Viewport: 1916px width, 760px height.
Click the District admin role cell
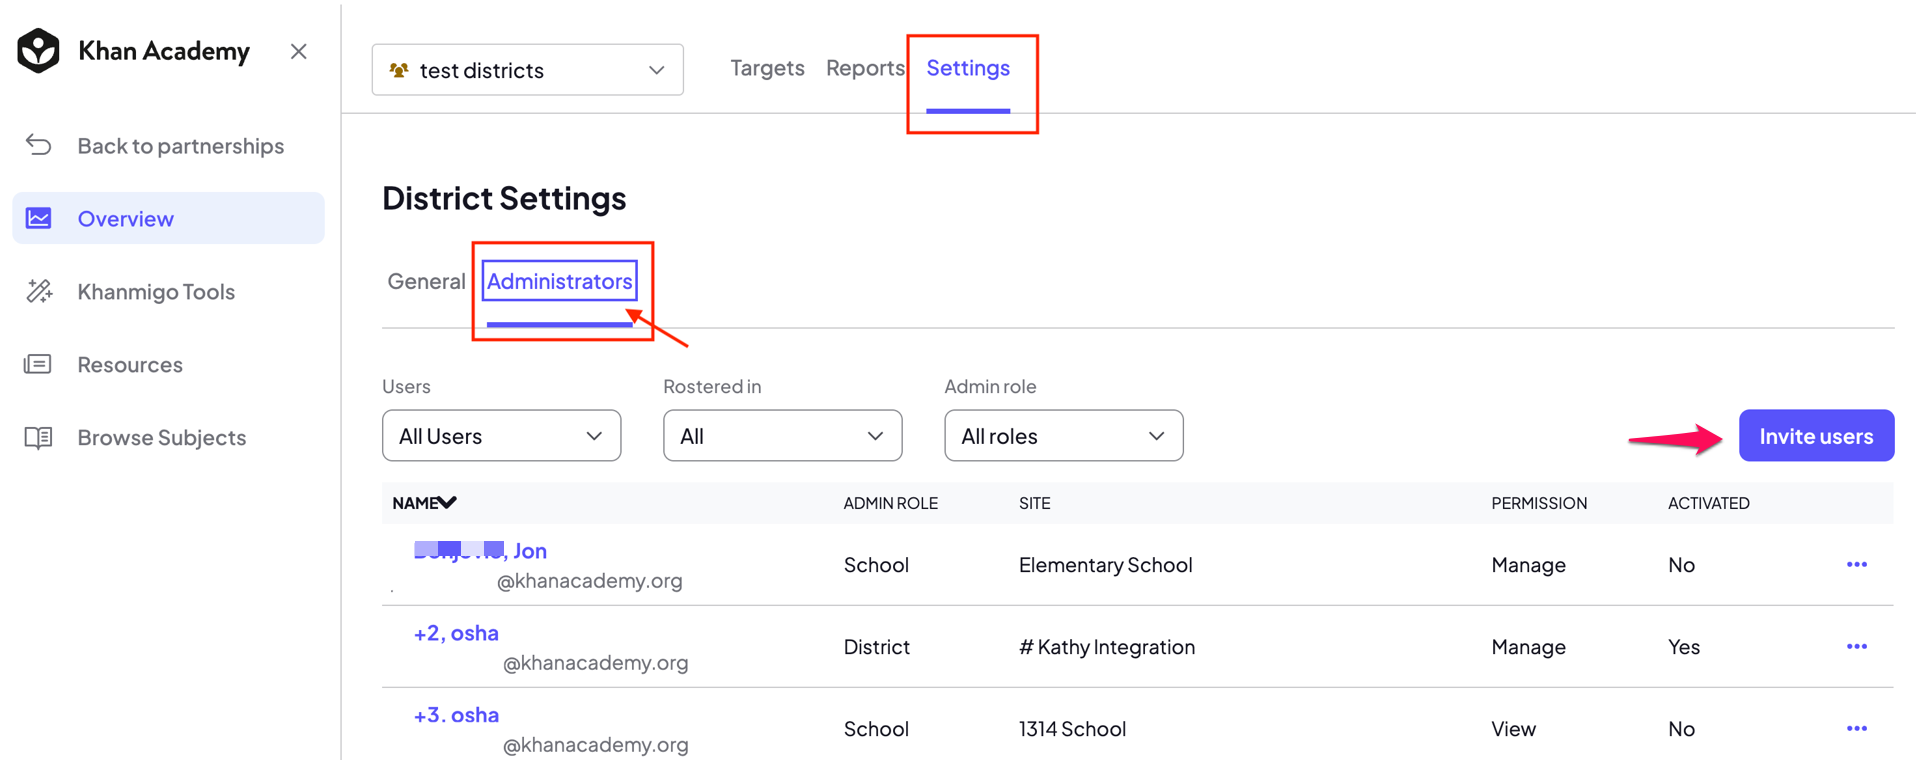876,647
